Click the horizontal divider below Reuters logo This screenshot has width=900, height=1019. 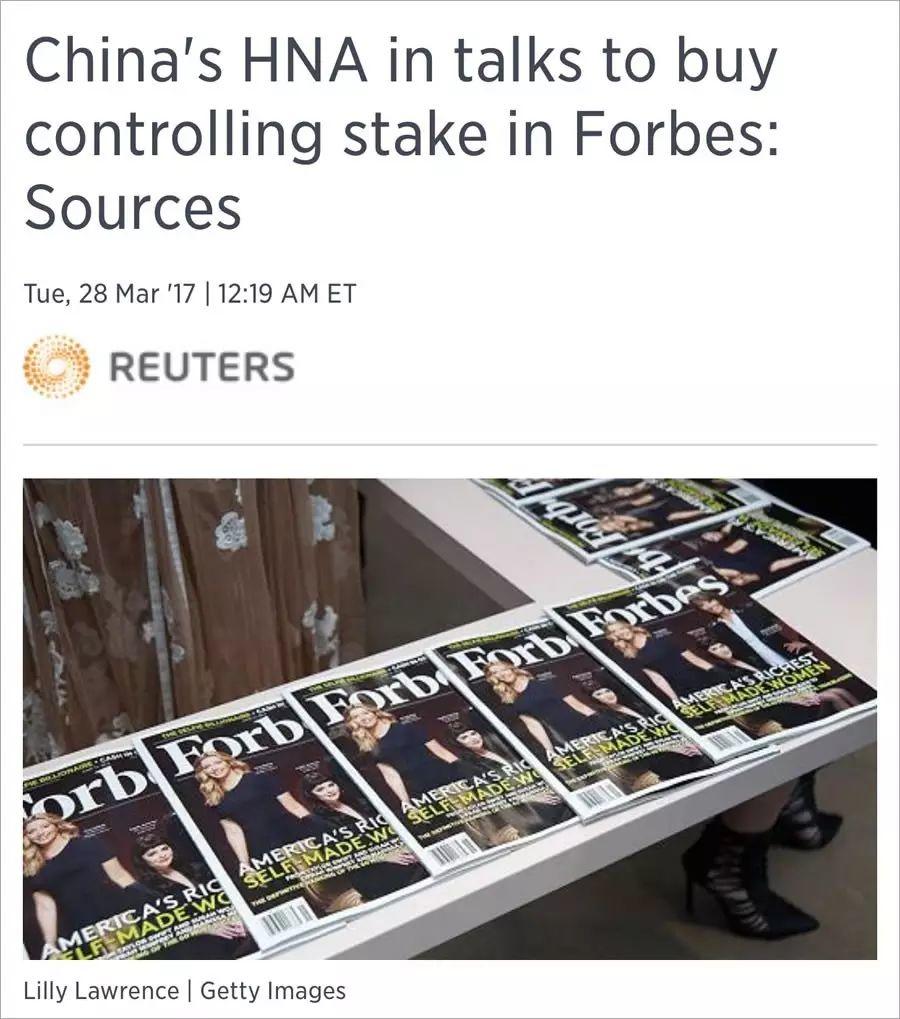(x=450, y=445)
